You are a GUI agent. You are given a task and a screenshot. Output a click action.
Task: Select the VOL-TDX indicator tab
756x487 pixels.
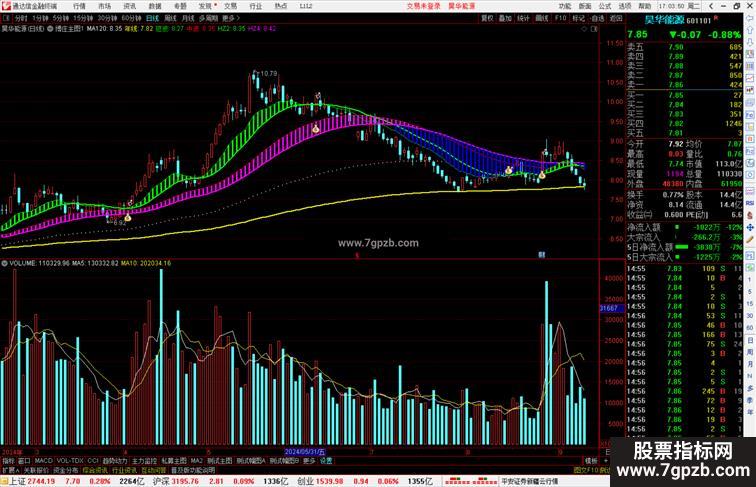coord(70,461)
